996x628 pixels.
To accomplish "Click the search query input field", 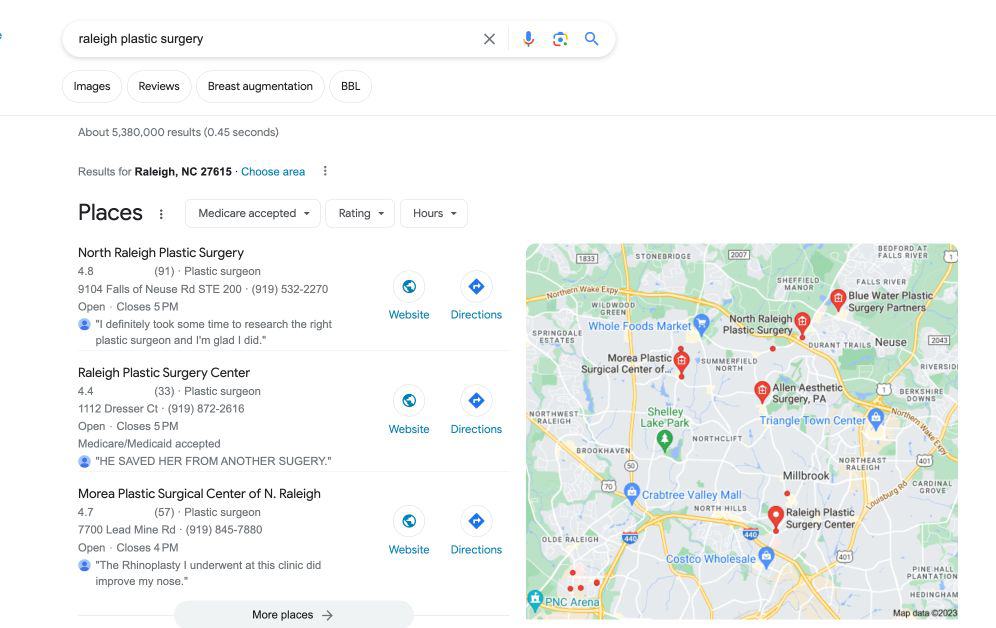I will [273, 39].
